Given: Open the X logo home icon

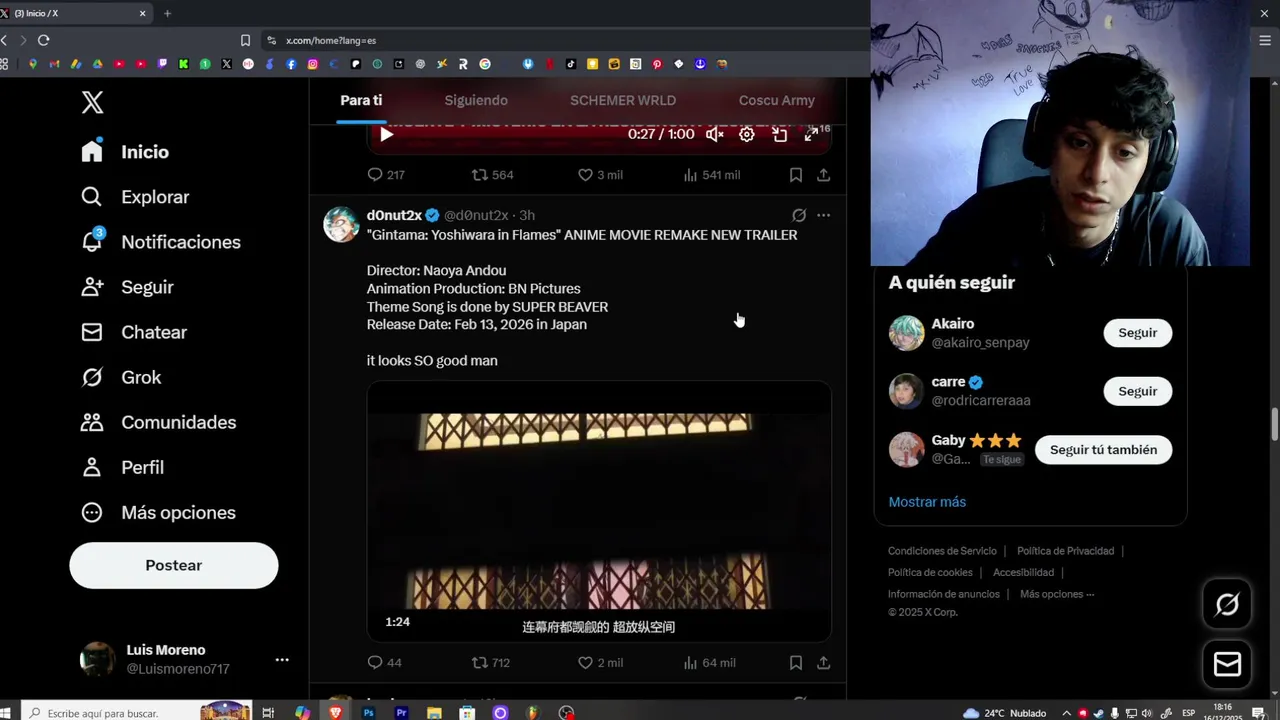Looking at the screenshot, I should coord(92,102).
